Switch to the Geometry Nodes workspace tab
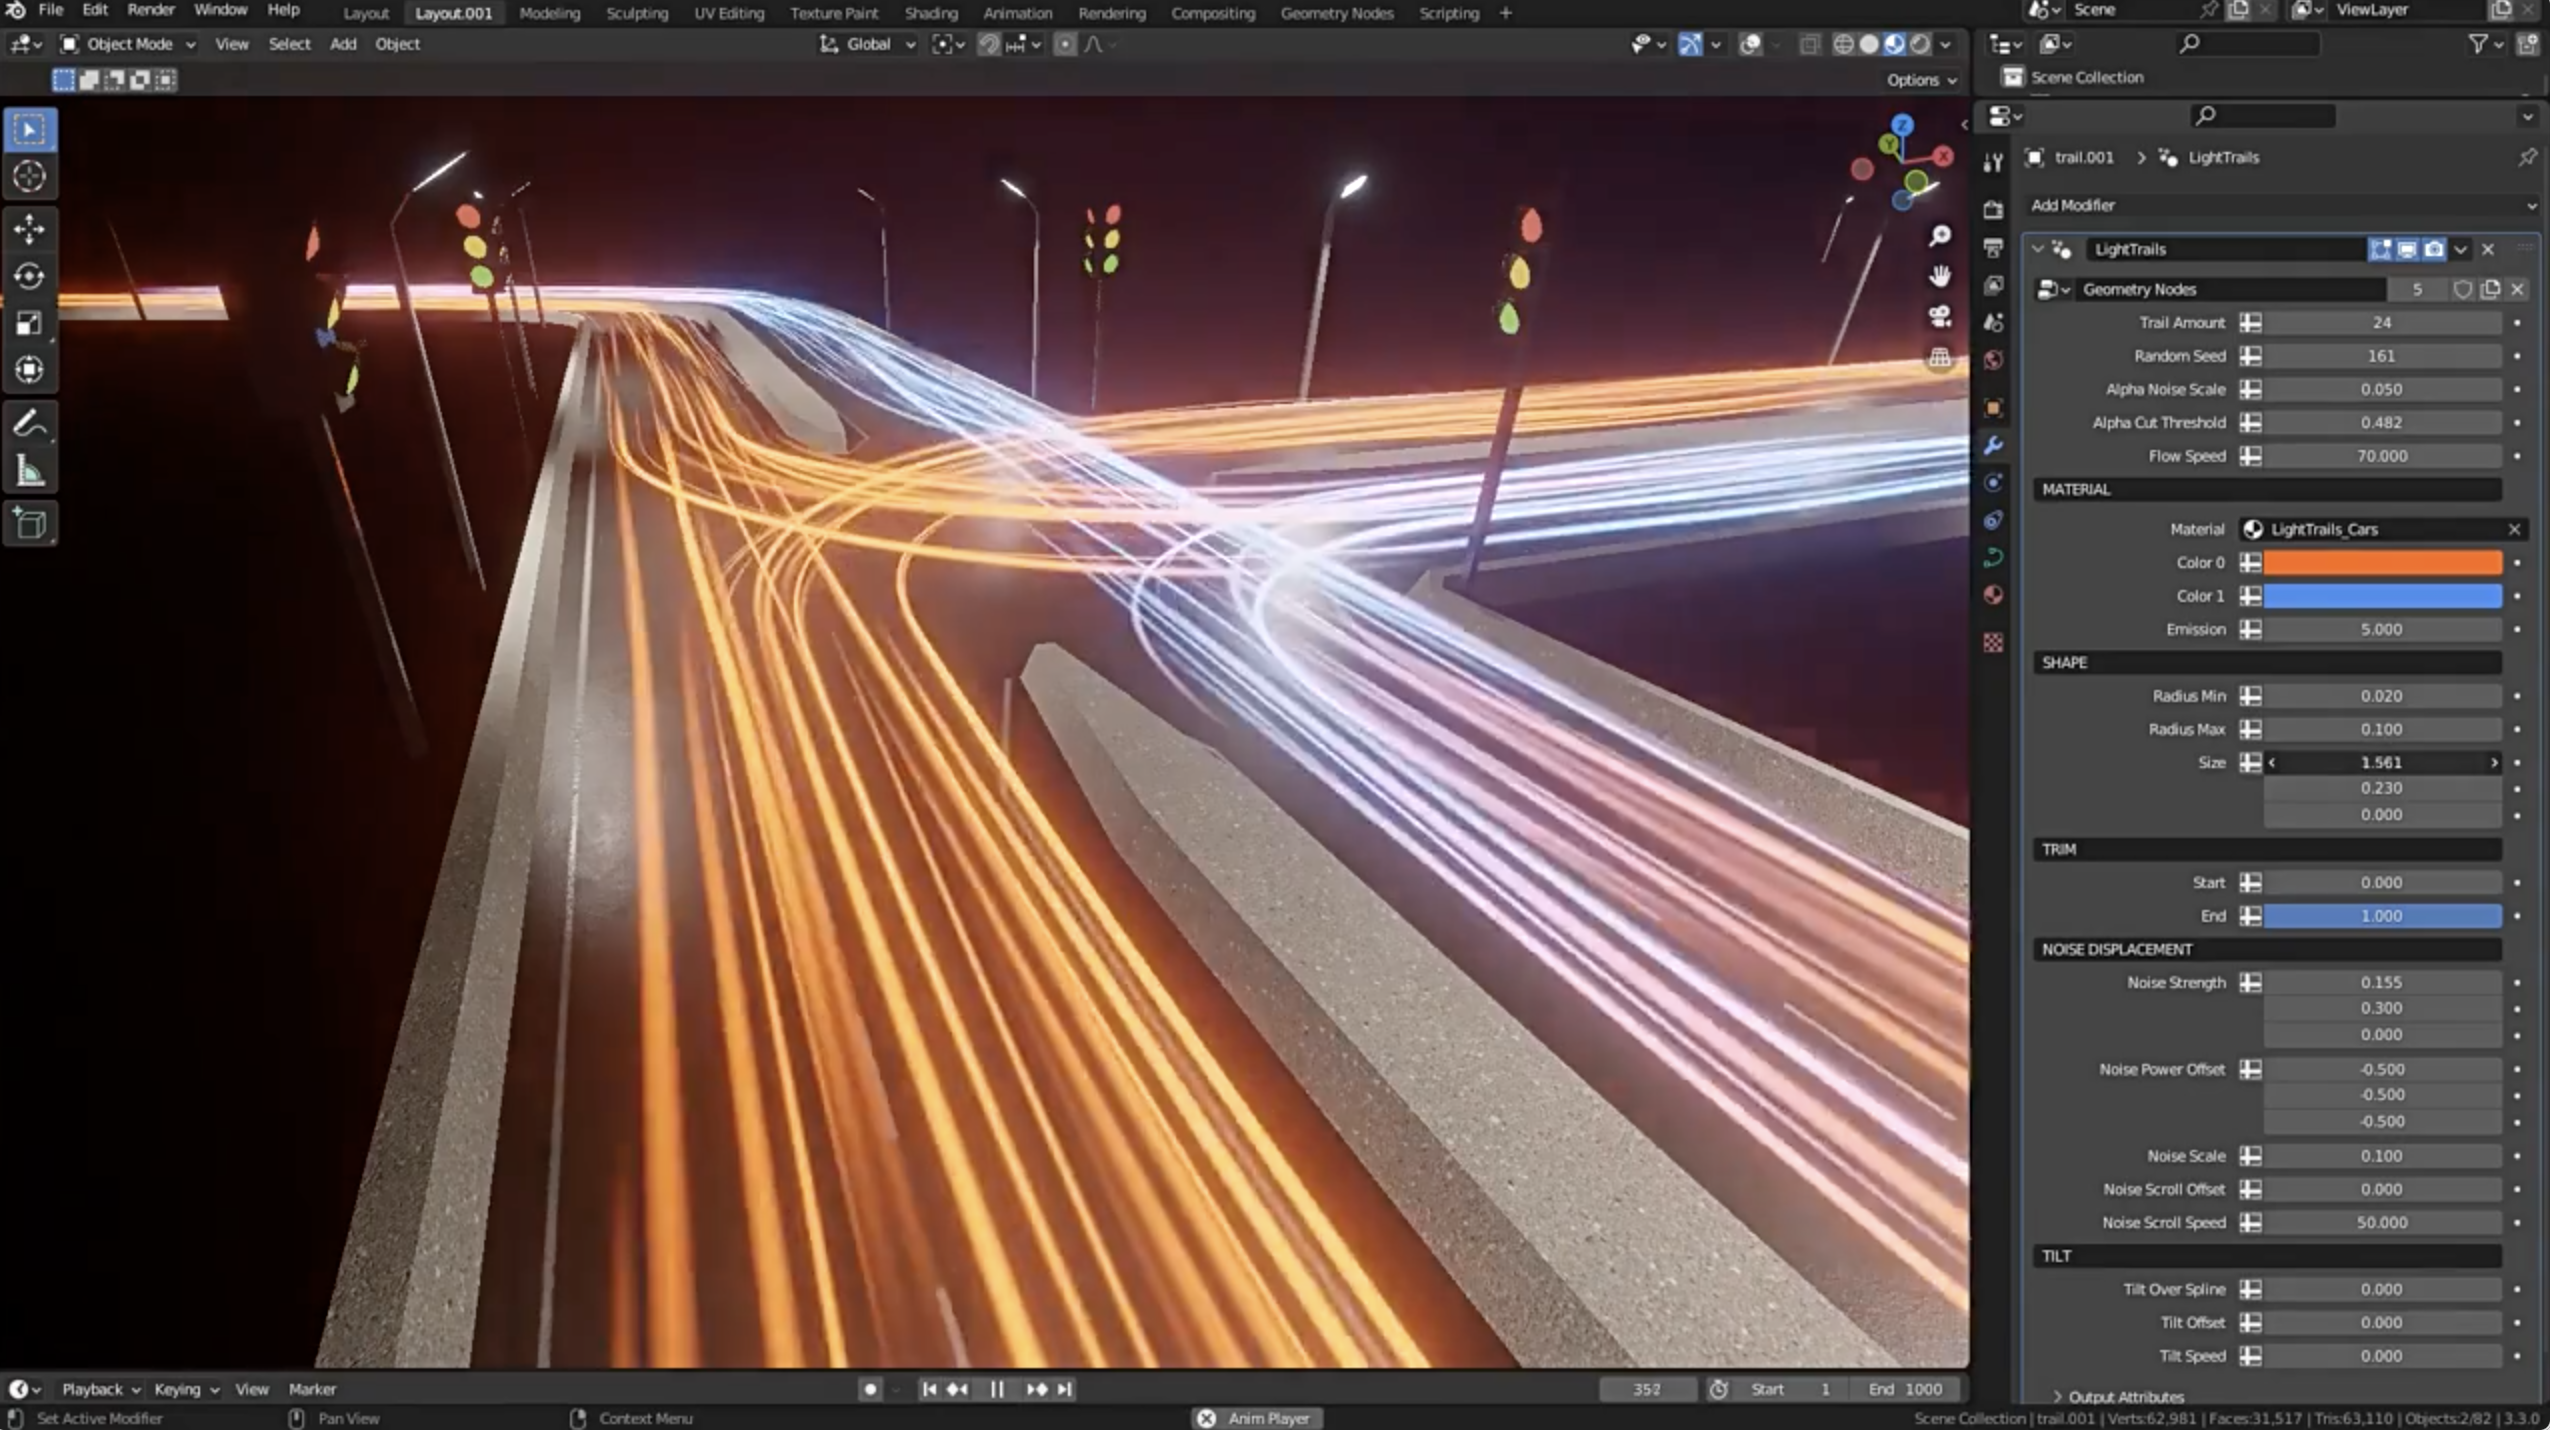This screenshot has height=1430, width=2550. 1336,13
